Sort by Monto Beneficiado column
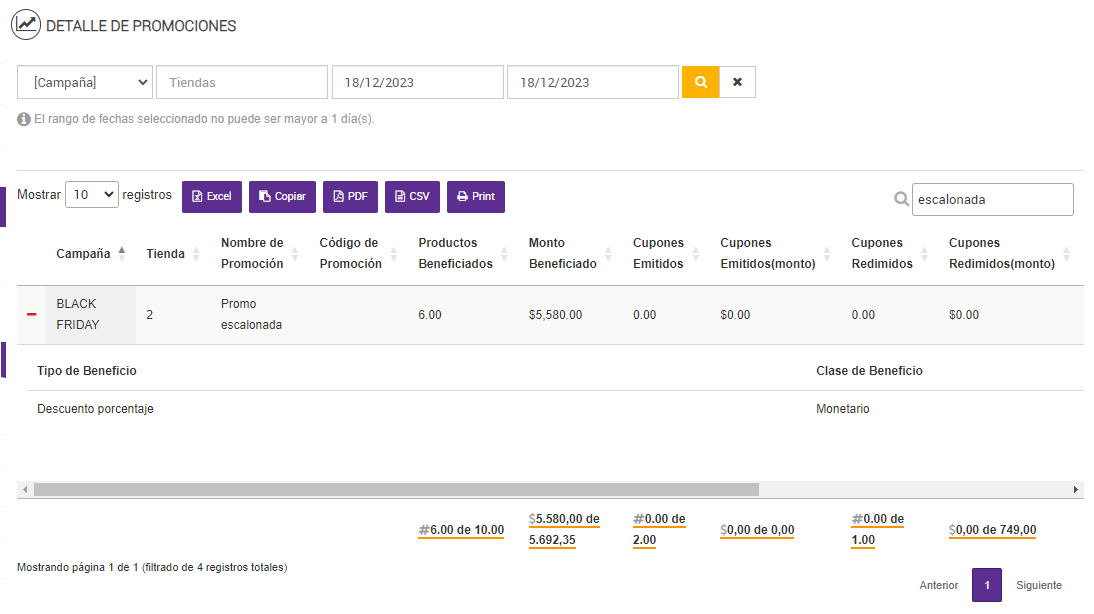 [x=563, y=254]
